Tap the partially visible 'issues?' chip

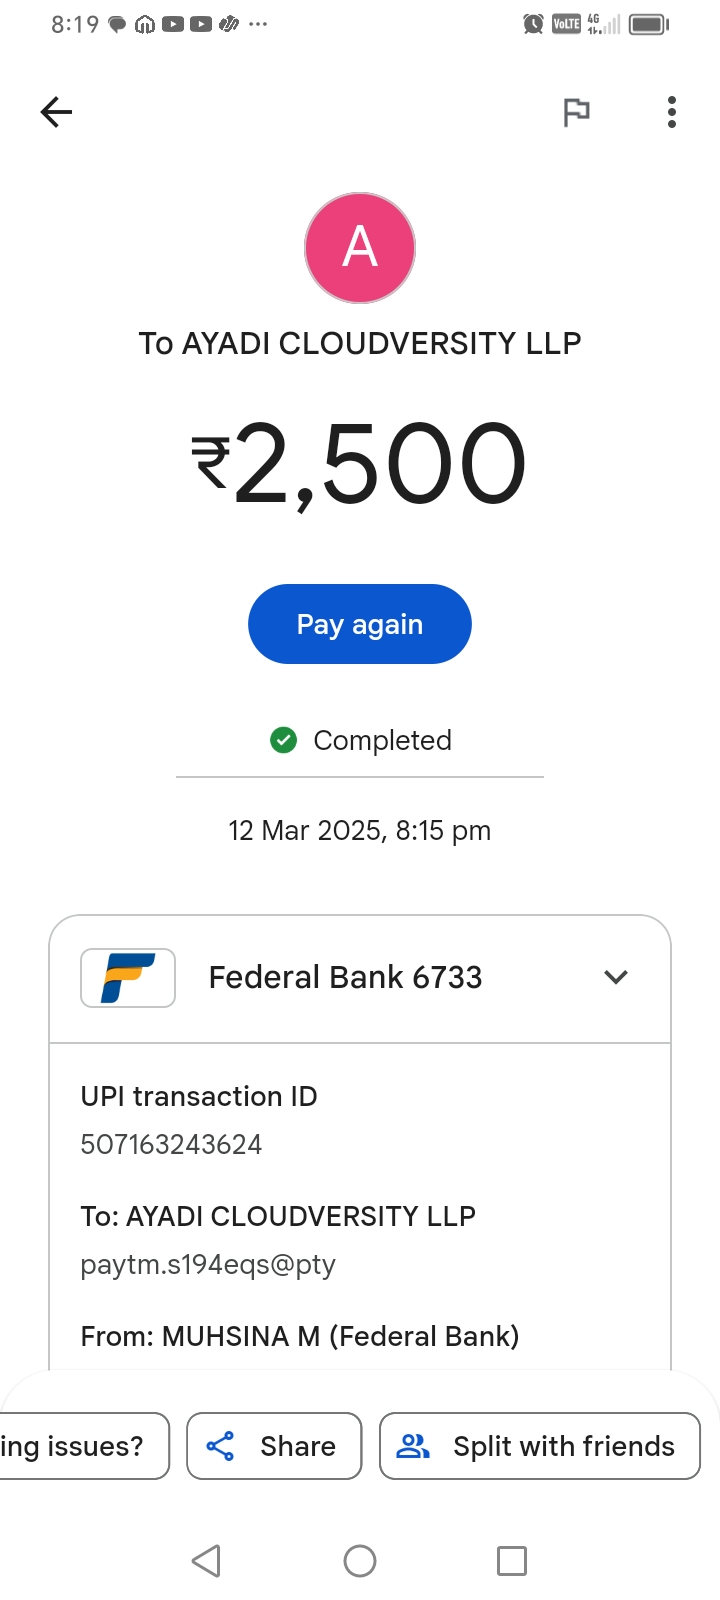(x=80, y=1446)
